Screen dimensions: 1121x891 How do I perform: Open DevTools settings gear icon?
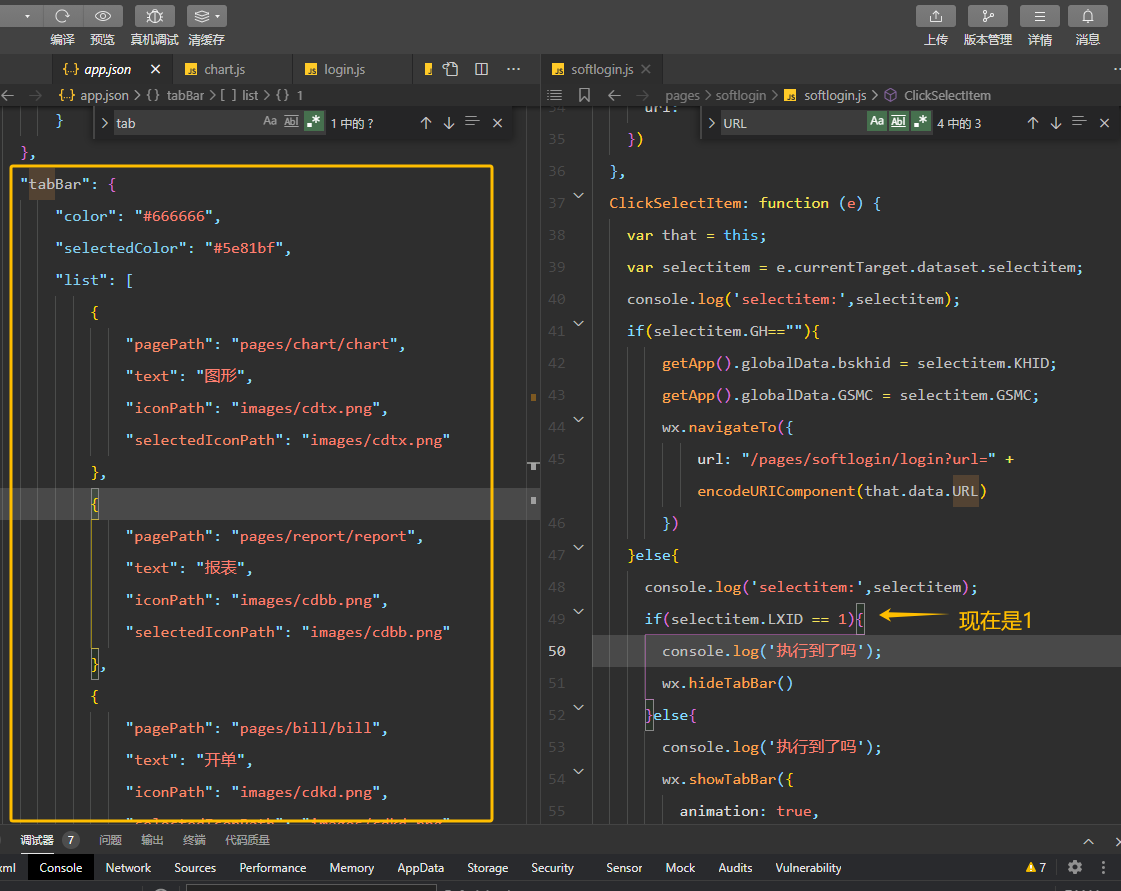[x=1075, y=867]
